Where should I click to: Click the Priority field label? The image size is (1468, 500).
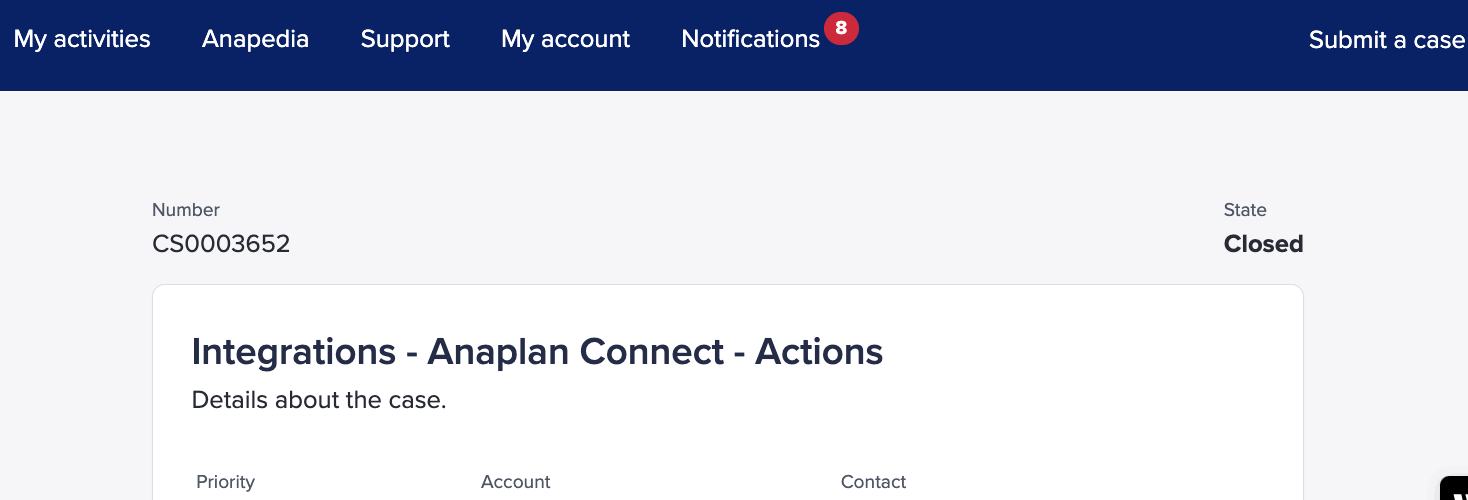(225, 482)
